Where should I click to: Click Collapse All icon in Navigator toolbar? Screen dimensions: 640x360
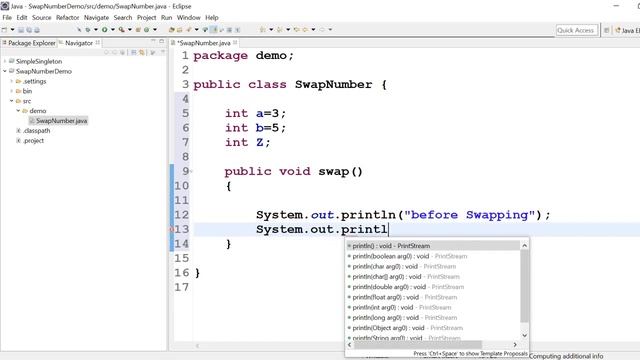click(x=133, y=53)
